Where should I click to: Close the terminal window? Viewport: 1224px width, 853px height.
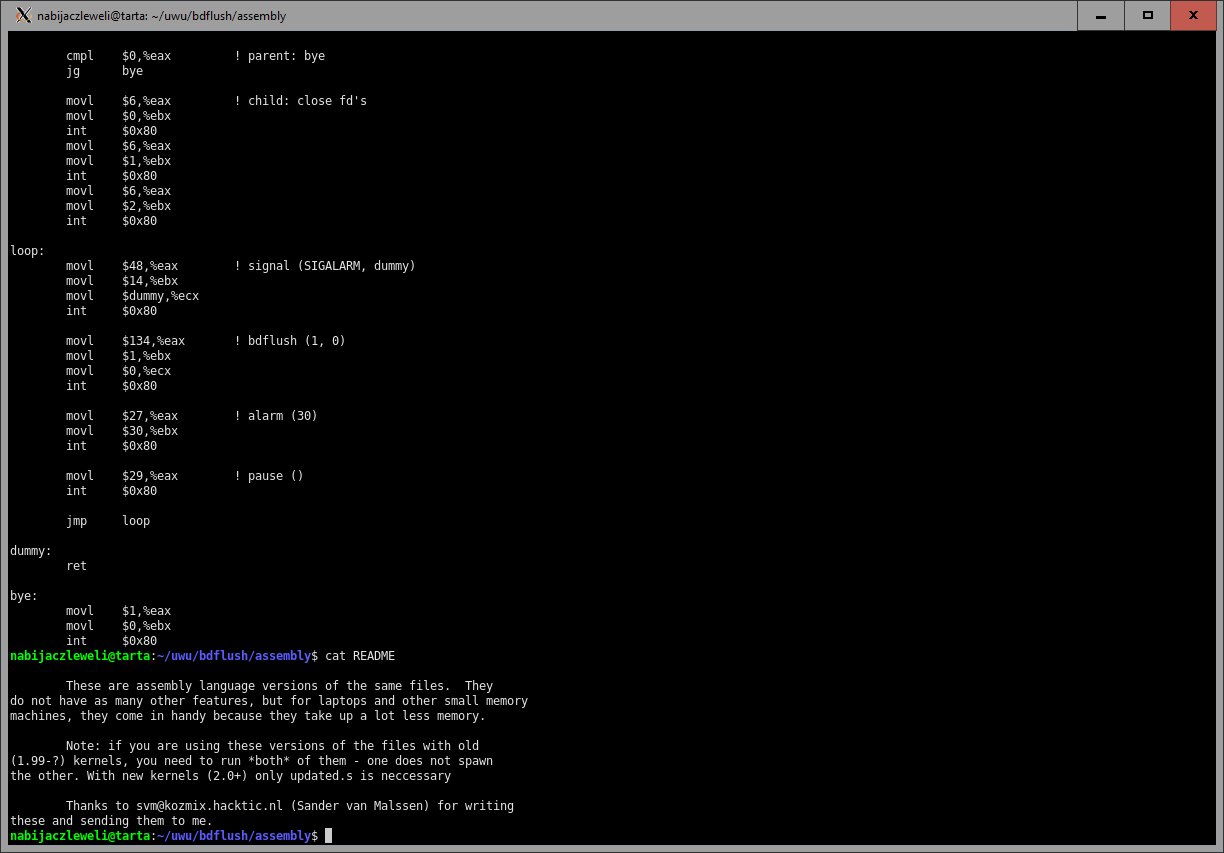1194,15
